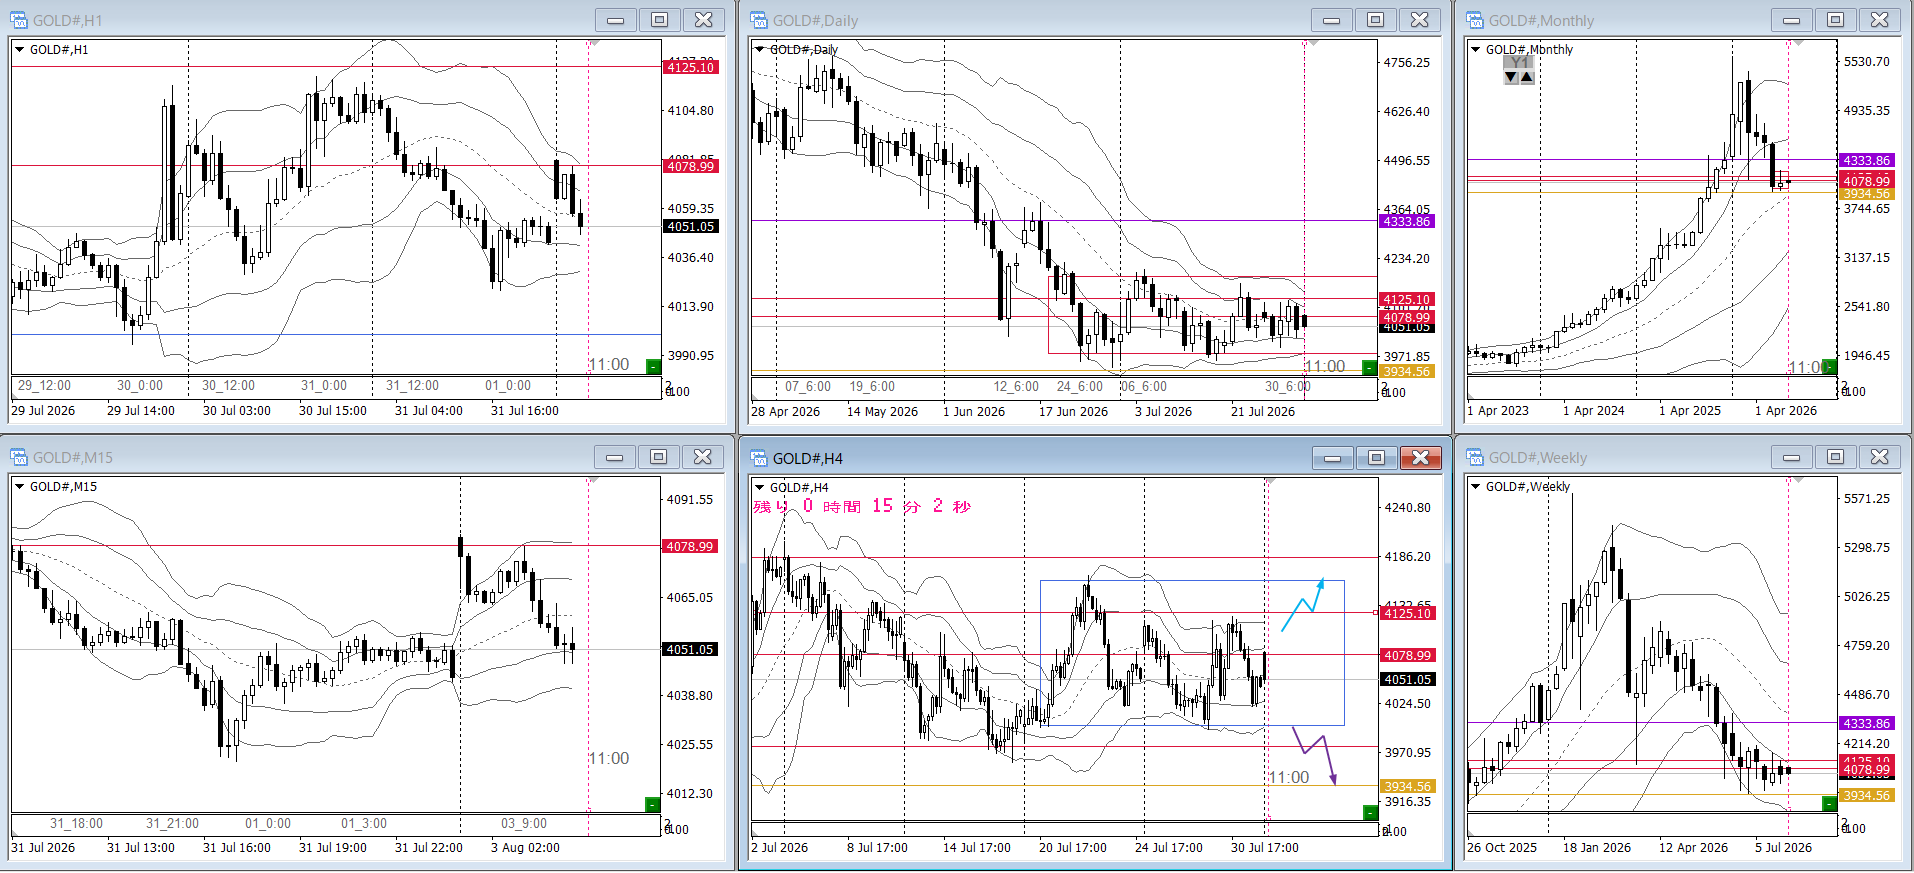Image resolution: width=1914 pixels, height=873 pixels.
Task: Minimize the GOLD#,H1 chart window
Action: point(616,20)
